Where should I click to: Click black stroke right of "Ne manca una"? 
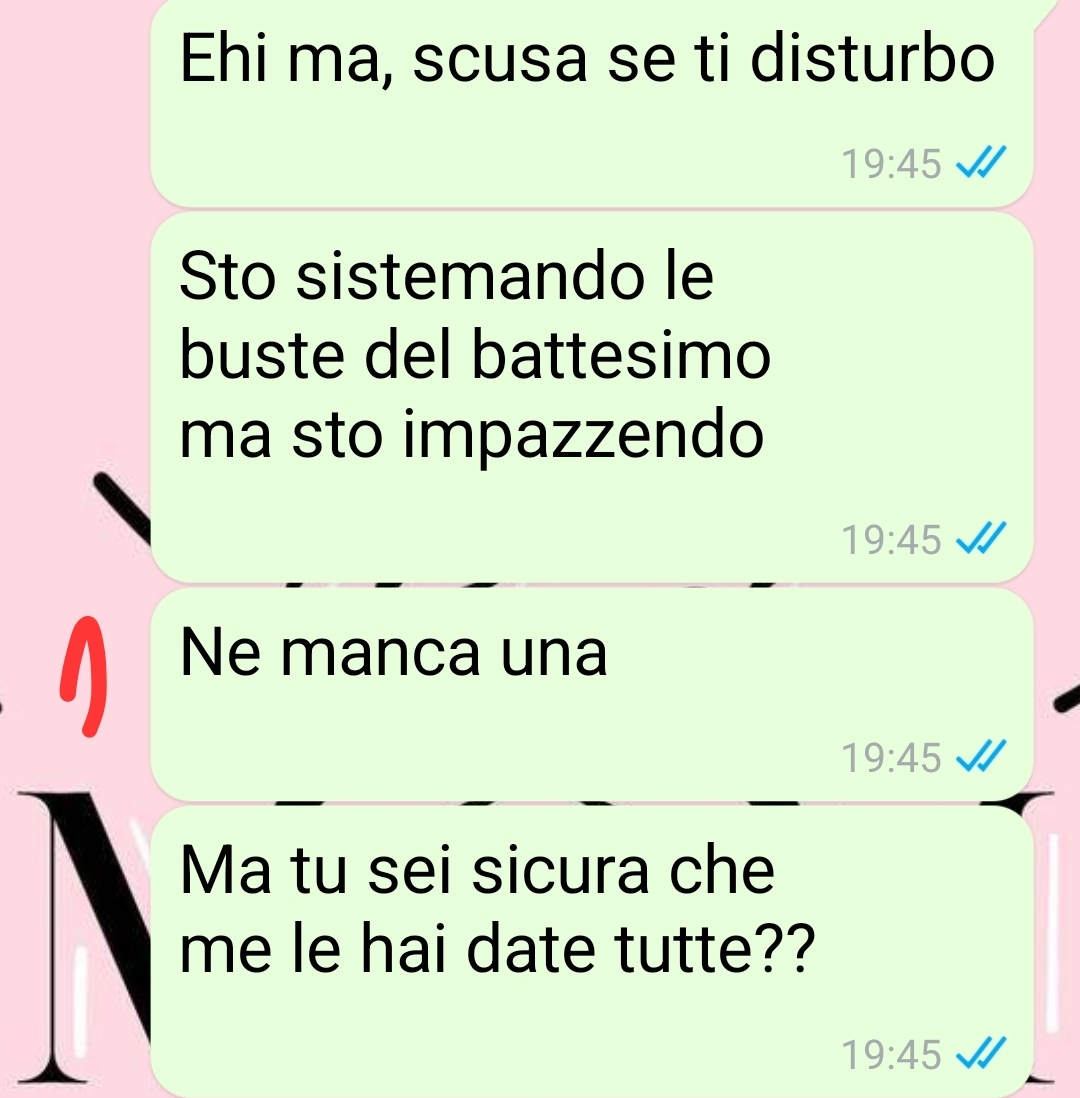point(1067,700)
